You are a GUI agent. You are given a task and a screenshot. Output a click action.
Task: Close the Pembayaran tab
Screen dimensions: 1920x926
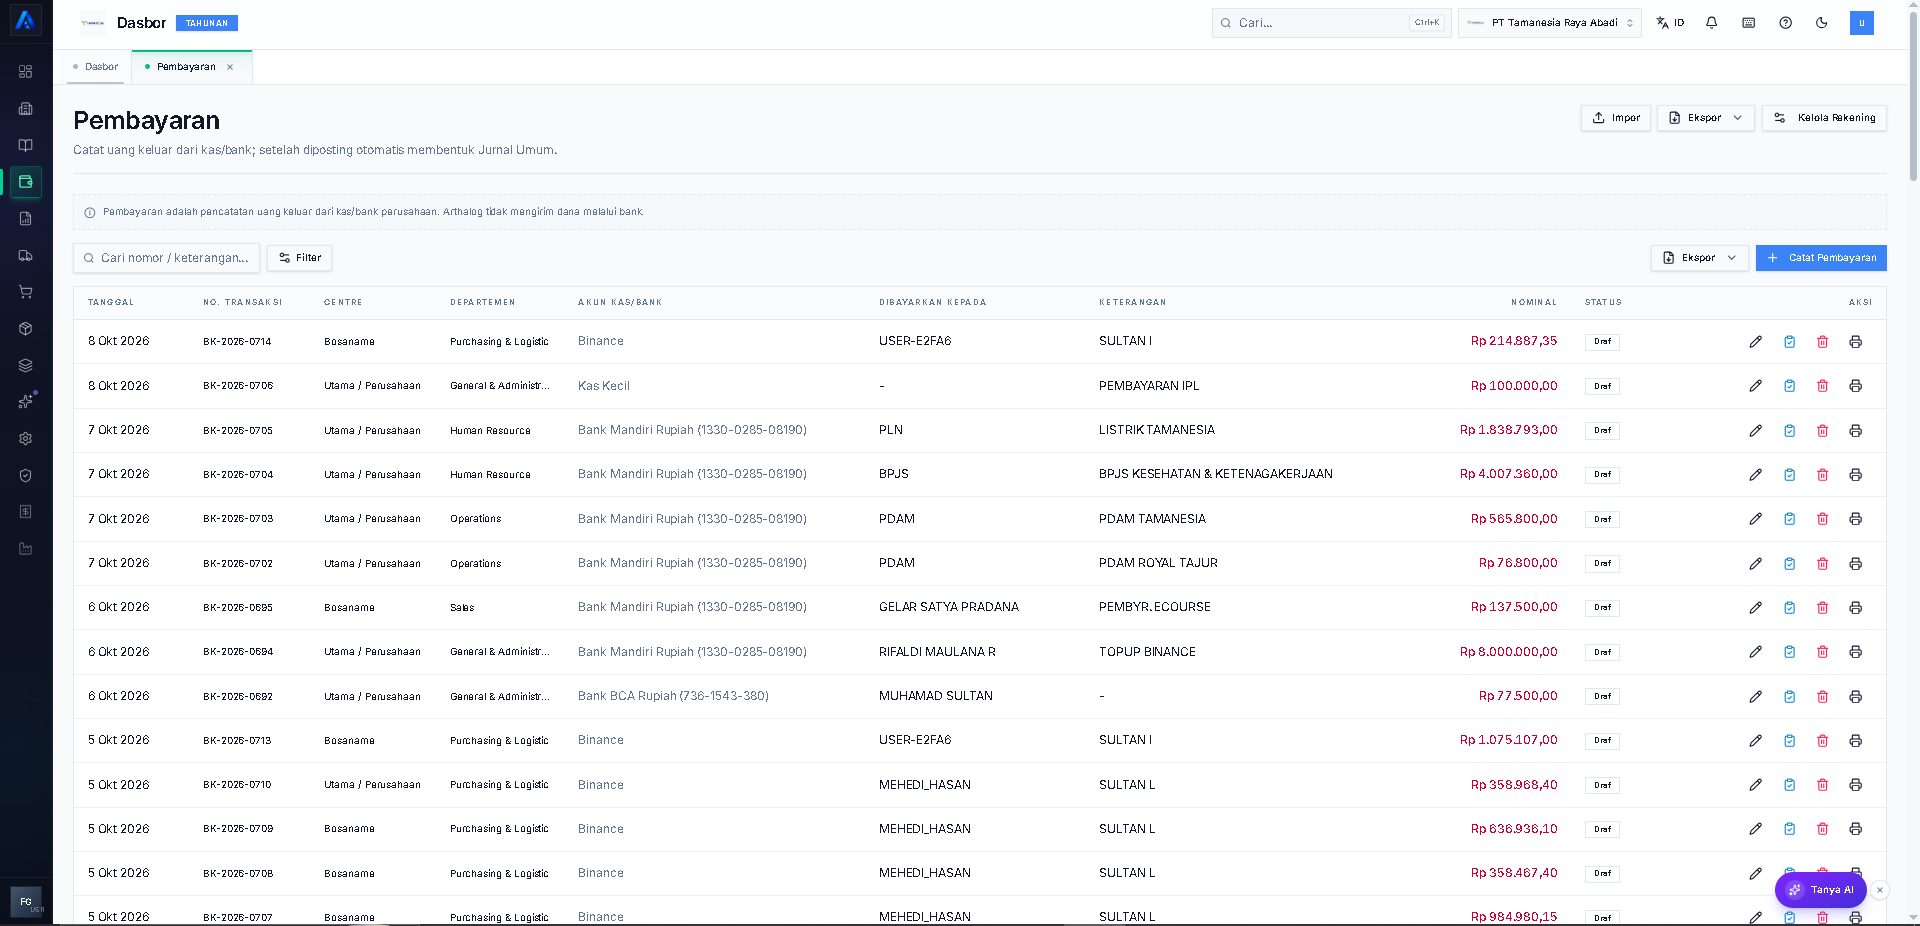click(230, 67)
